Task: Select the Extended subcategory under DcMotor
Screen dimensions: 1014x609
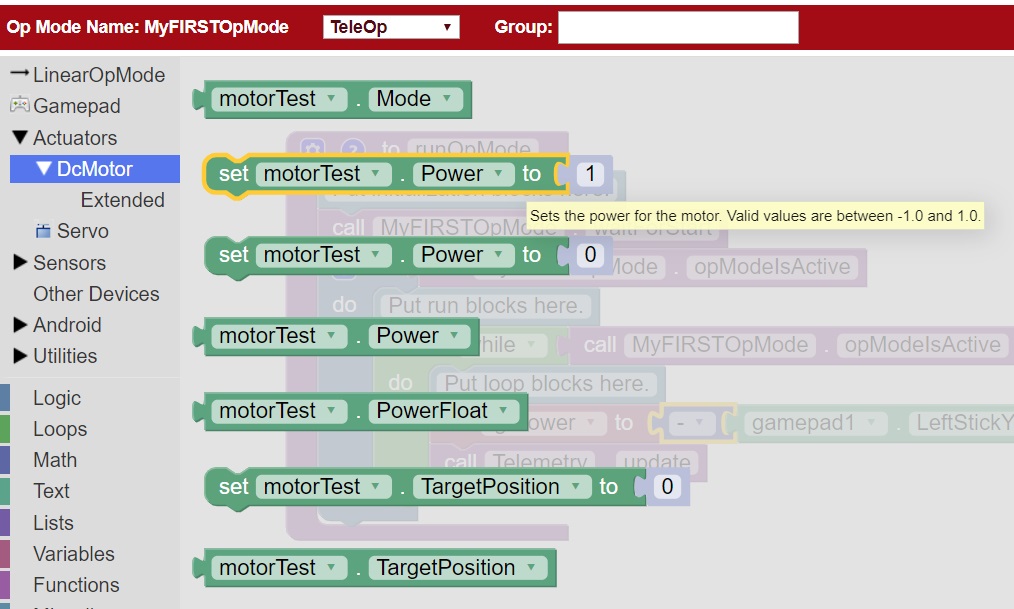Action: point(123,199)
